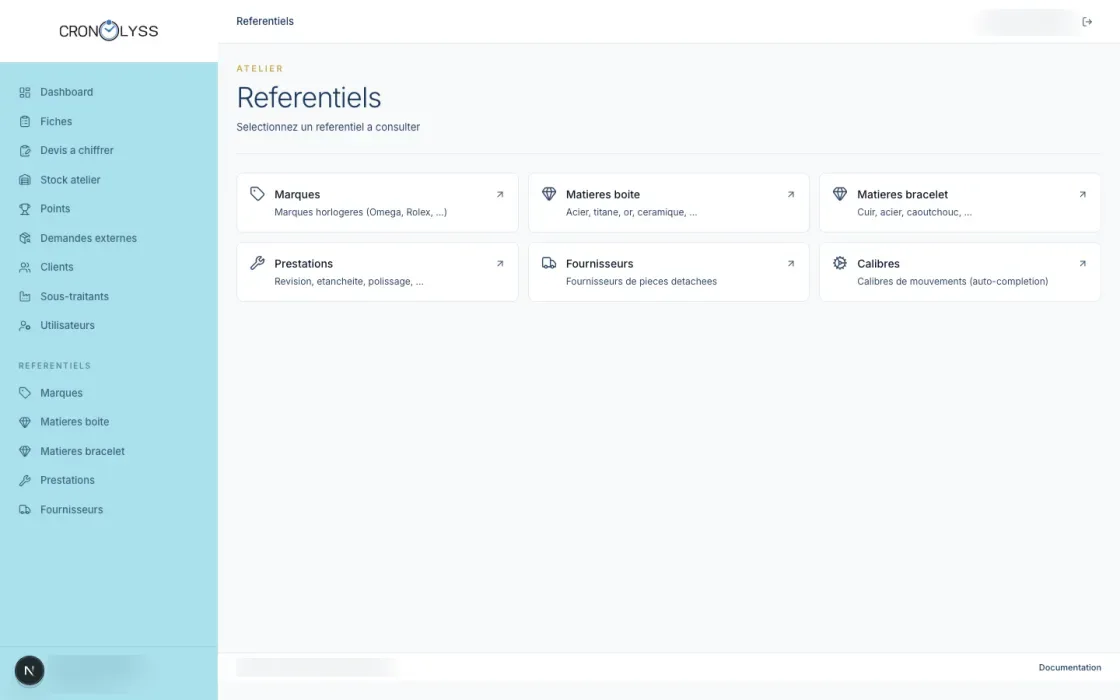Click 'Revision, etancheite, polissage, ...' description
Image resolution: width=1120 pixels, height=700 pixels.
[x=349, y=281]
